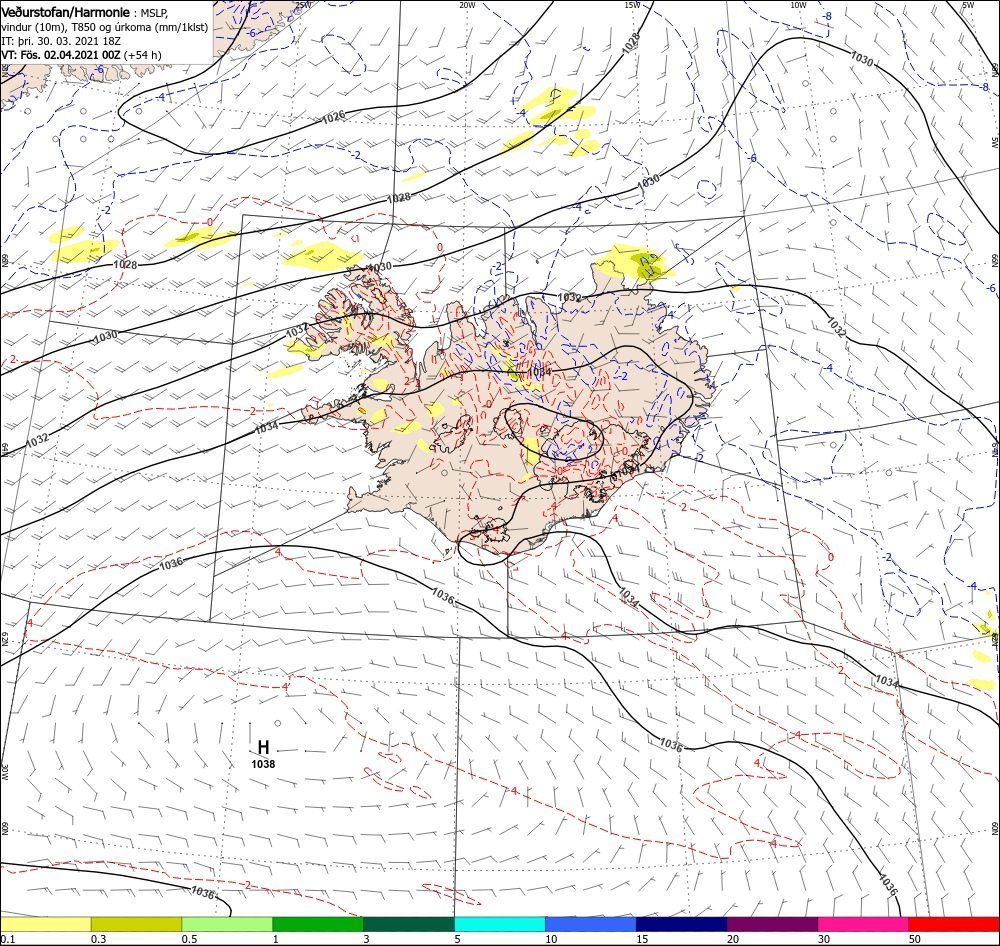Screen dimensions: 1000x946
Task: Click the red 50+ legend swatch
Action: click(x=954, y=924)
